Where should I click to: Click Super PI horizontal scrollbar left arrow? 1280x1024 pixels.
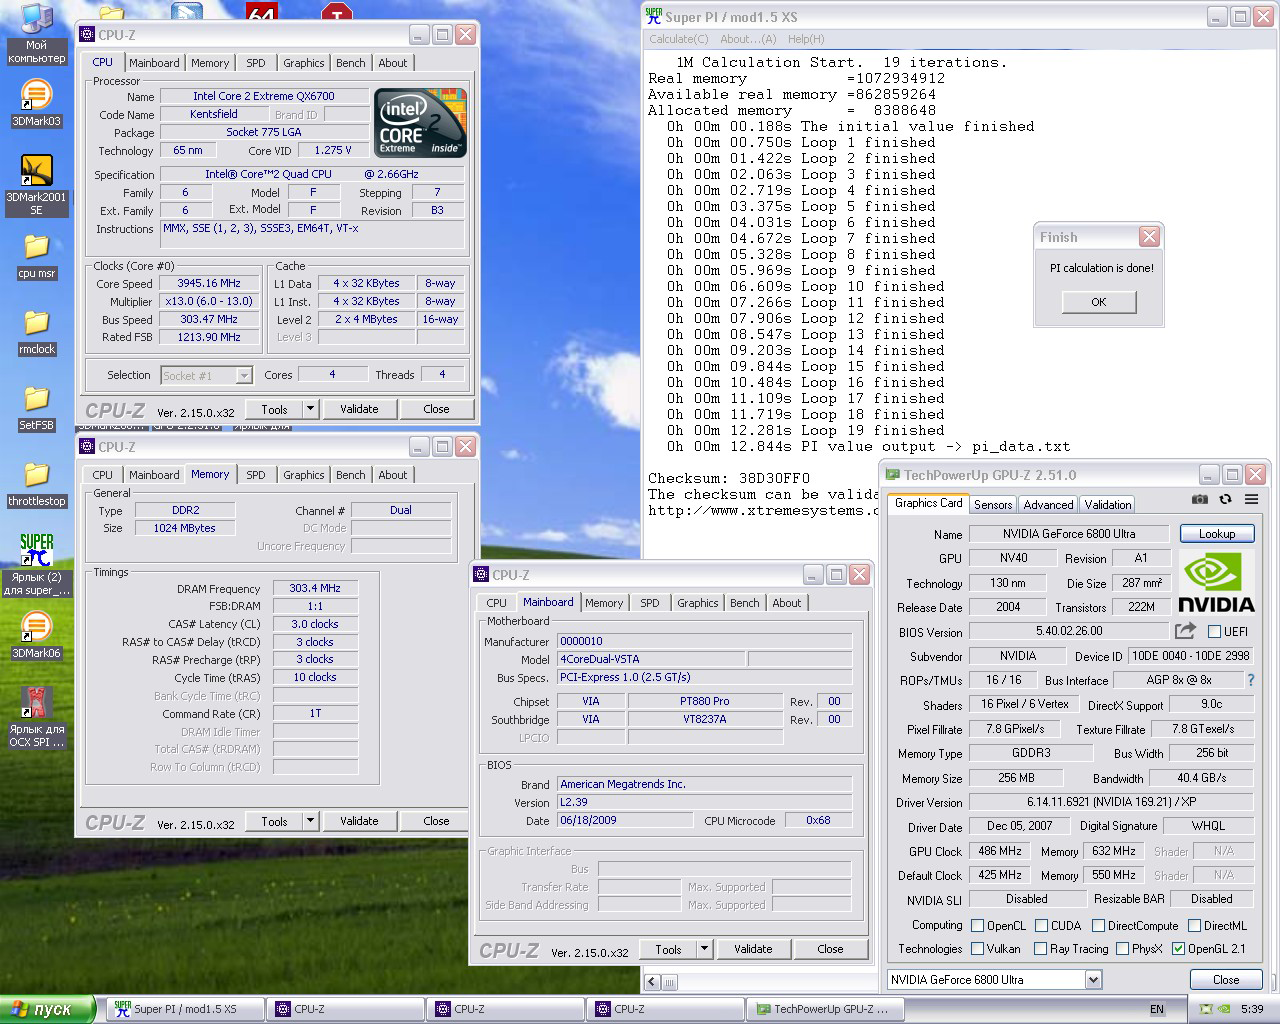coord(652,982)
